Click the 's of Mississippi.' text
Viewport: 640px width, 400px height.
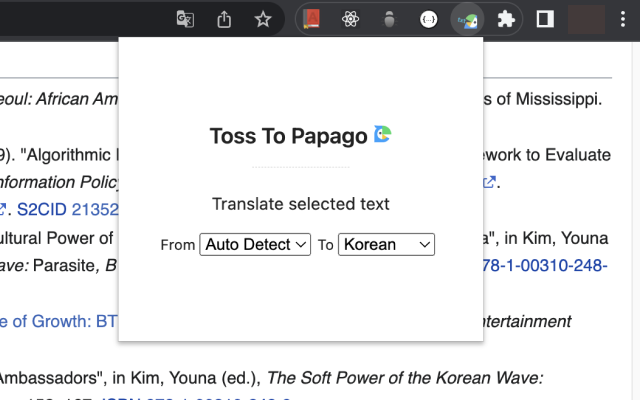pyautogui.click(x=543, y=99)
